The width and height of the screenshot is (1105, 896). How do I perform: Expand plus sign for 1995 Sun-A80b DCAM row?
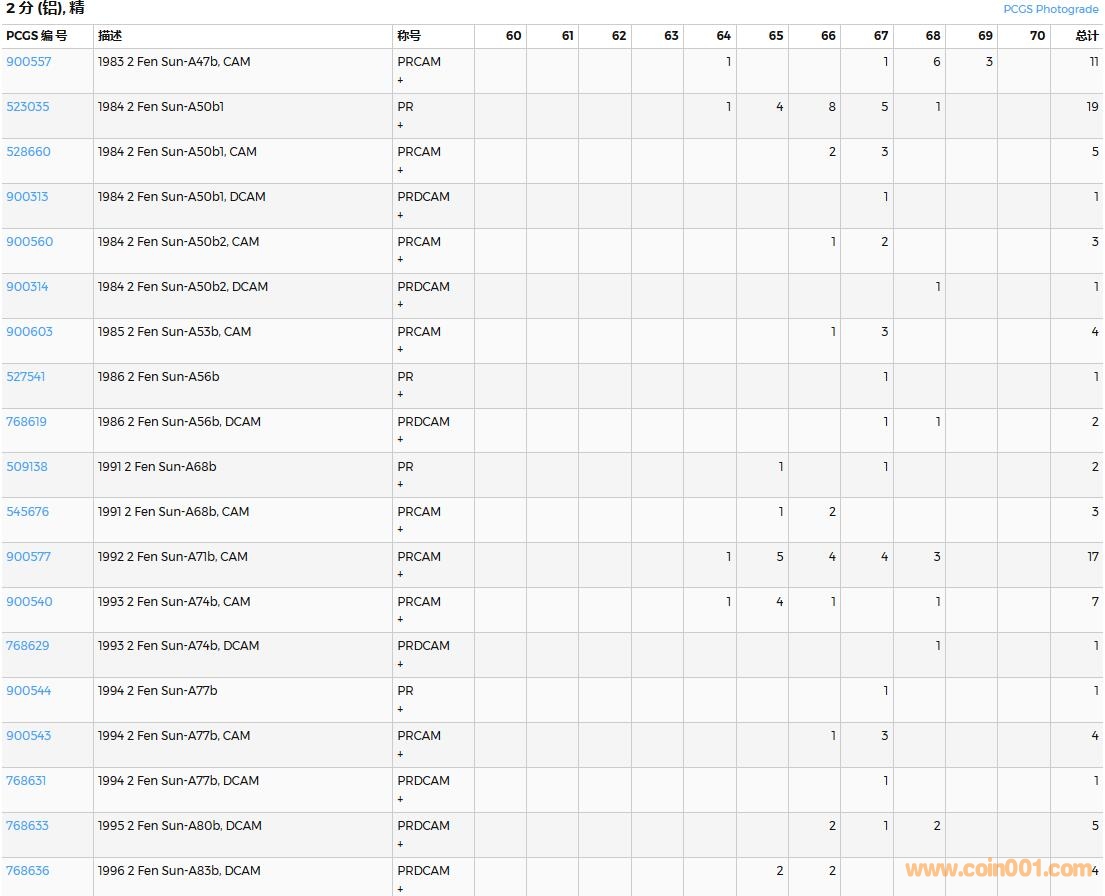pos(401,844)
